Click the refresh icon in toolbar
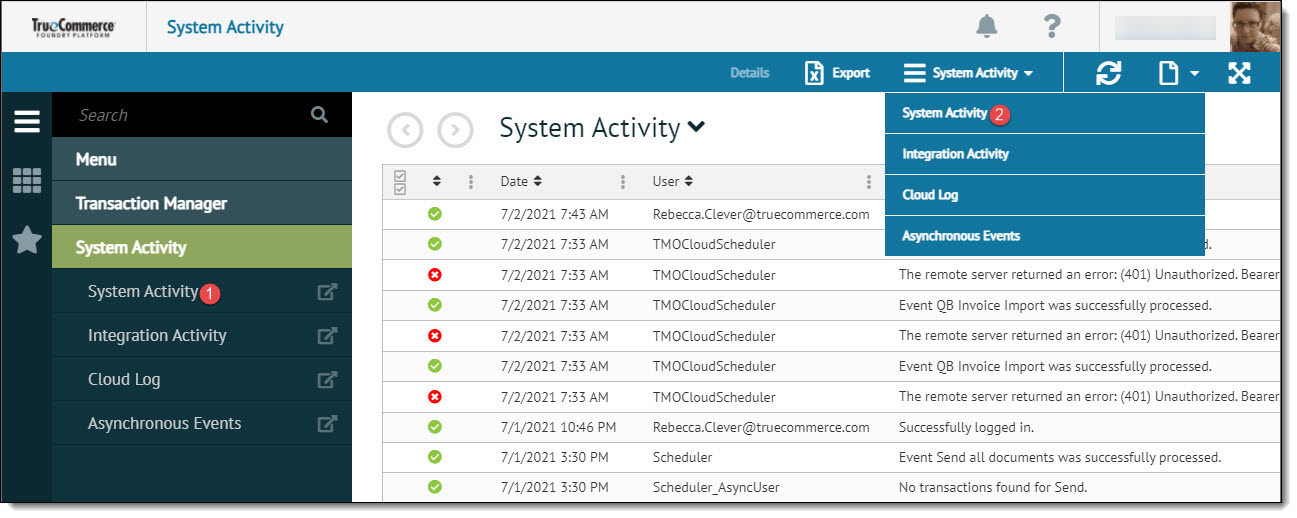The width and height of the screenshot is (1297, 518). (x=1108, y=73)
